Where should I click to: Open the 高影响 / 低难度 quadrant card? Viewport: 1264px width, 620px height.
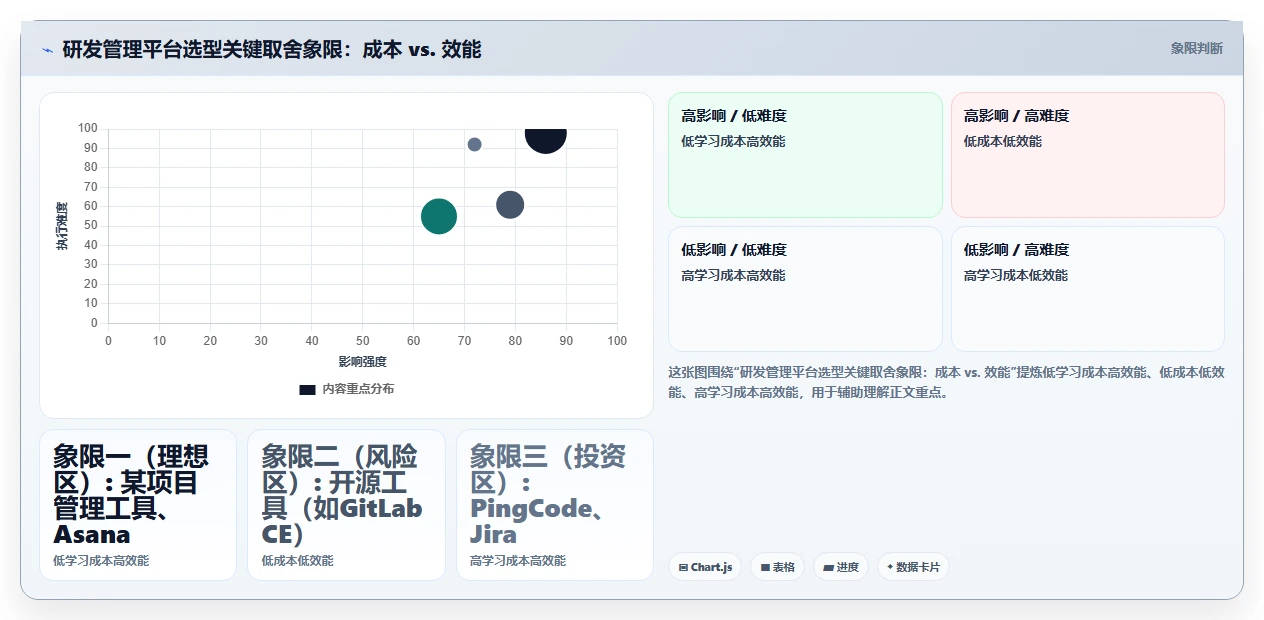[805, 155]
